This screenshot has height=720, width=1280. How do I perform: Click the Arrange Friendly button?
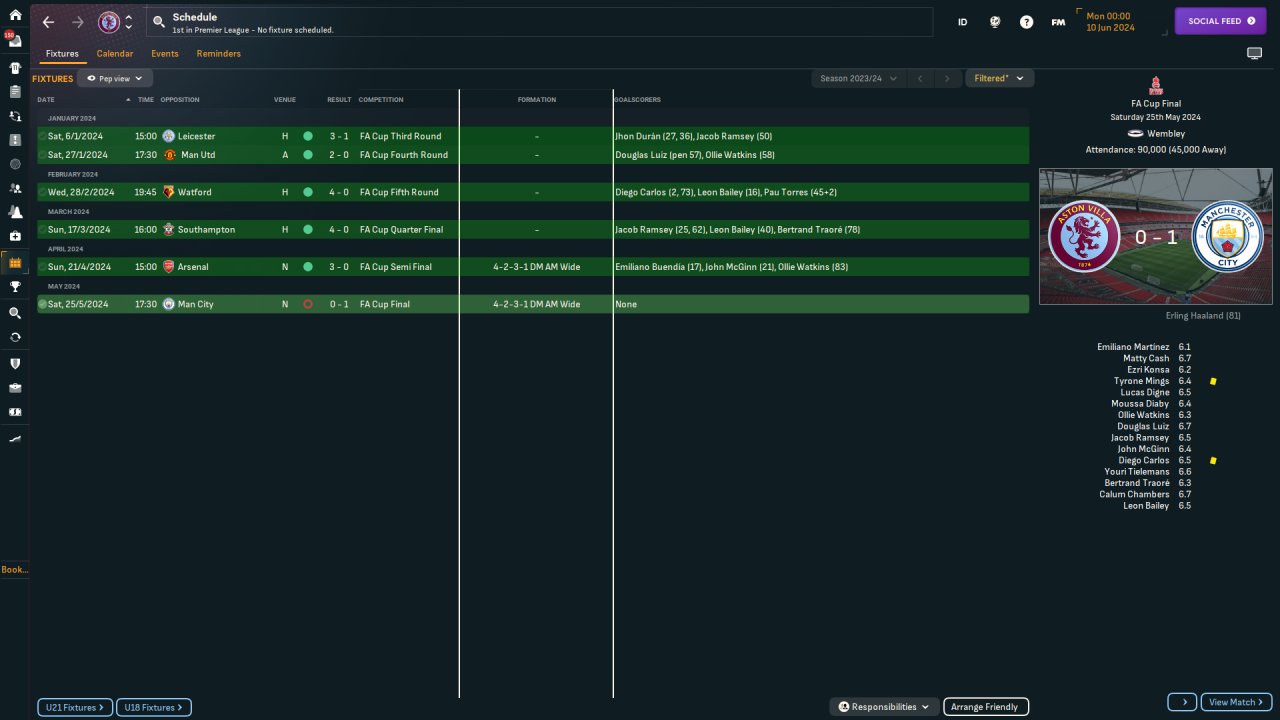[x=986, y=707]
